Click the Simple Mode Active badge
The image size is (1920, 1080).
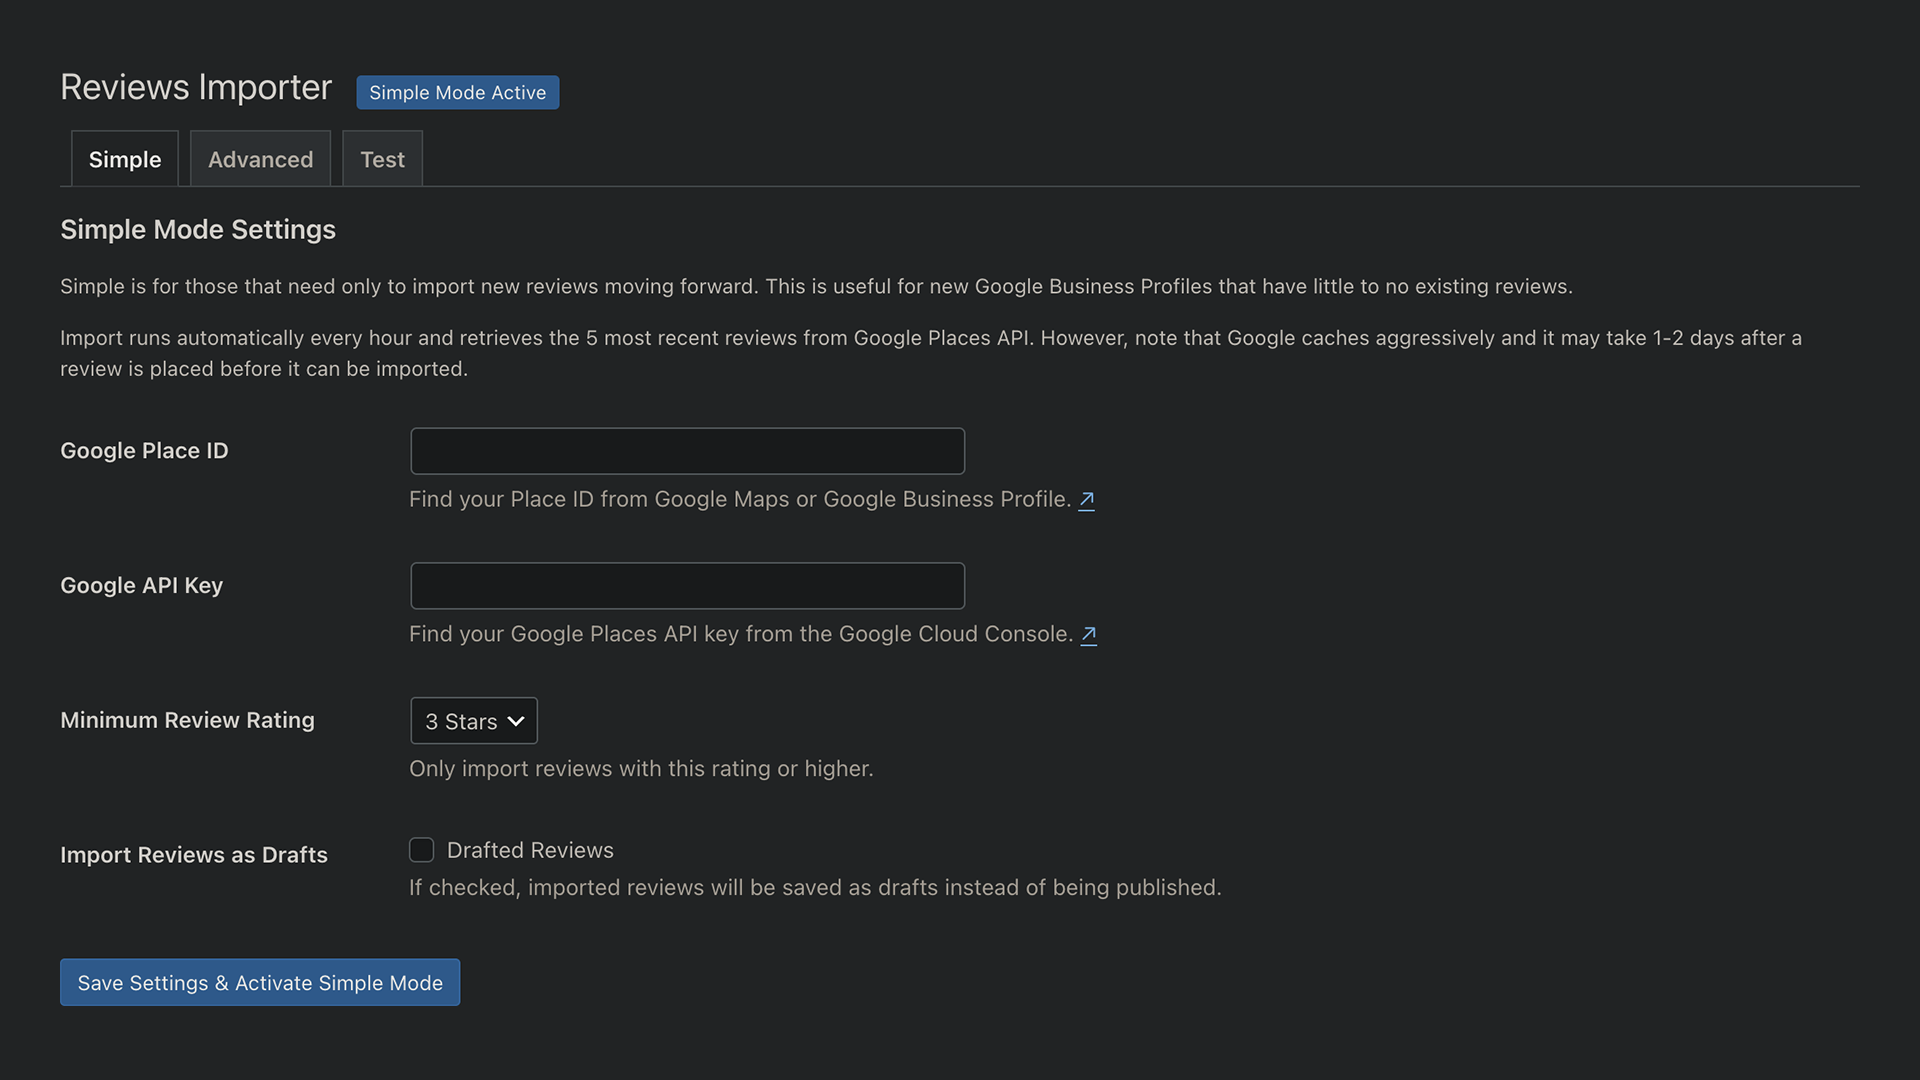[457, 92]
